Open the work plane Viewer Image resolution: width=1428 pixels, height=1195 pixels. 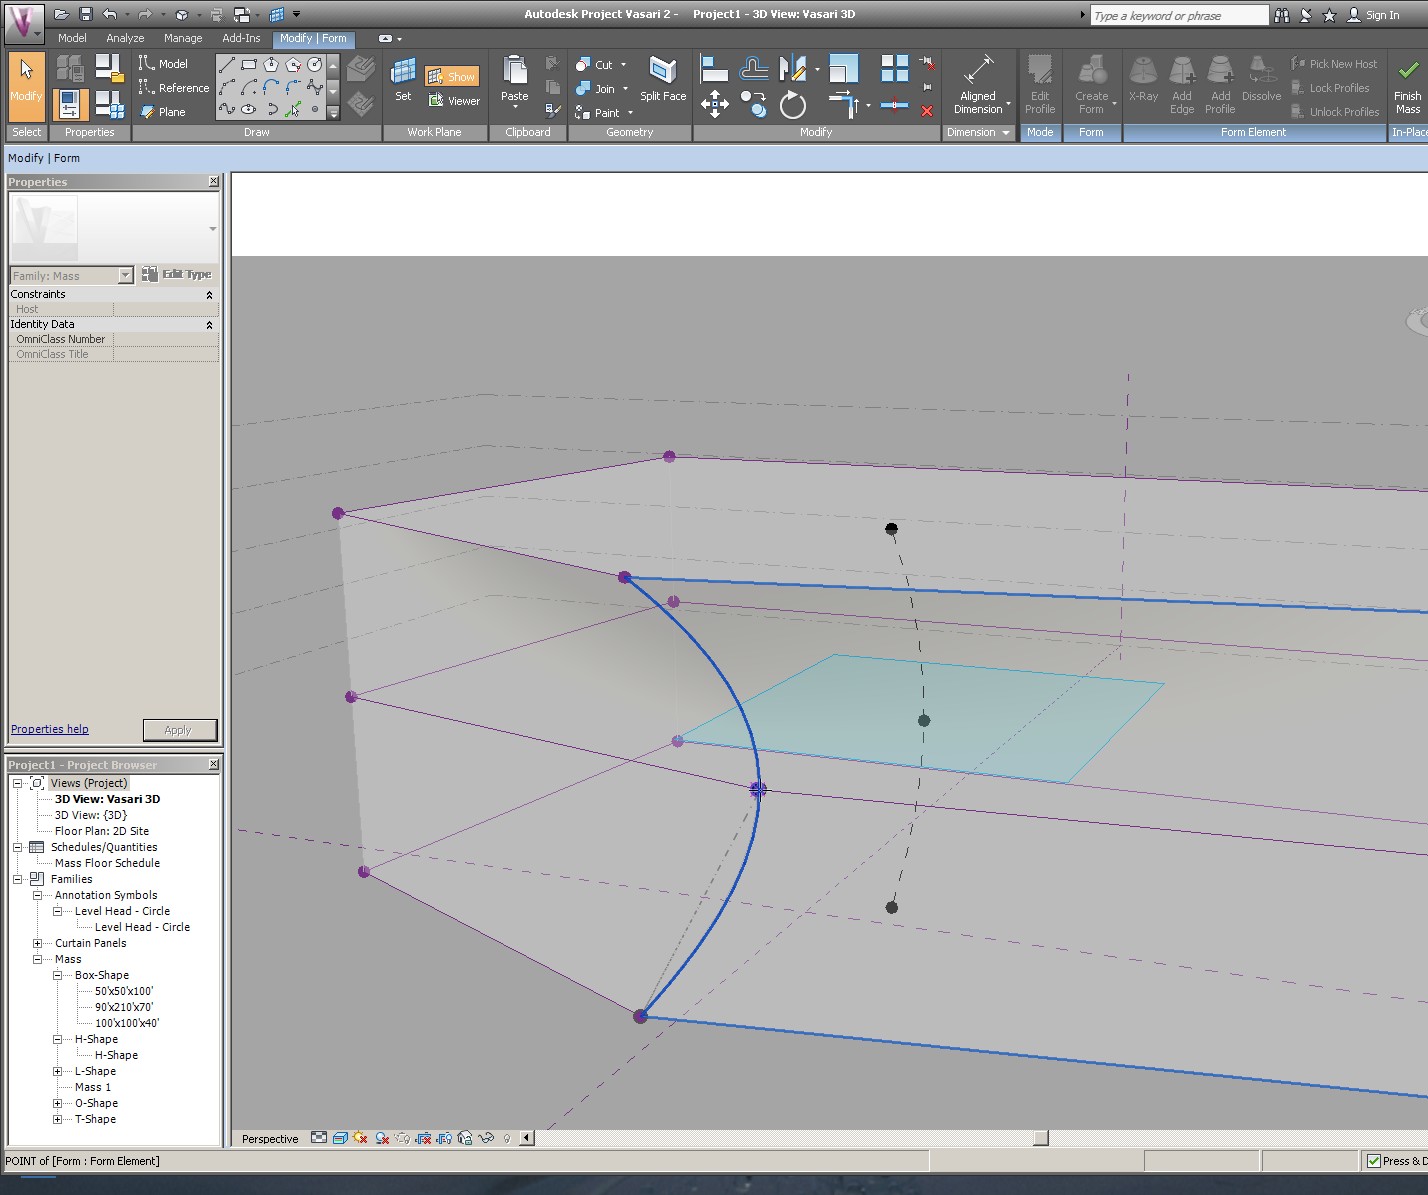click(x=454, y=101)
